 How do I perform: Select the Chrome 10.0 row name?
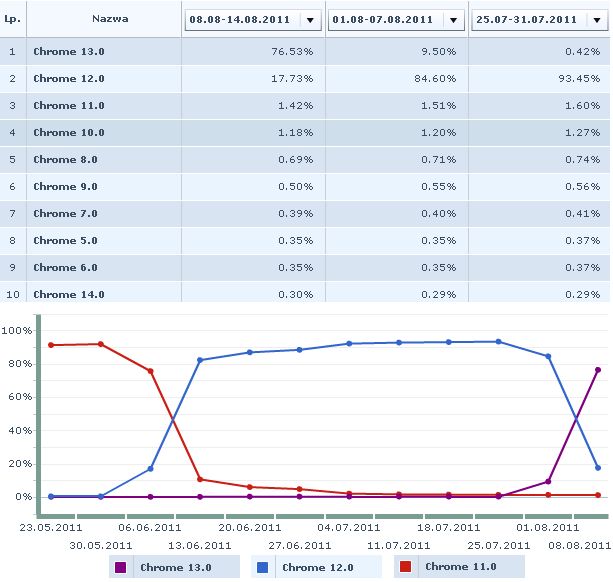click(x=69, y=133)
